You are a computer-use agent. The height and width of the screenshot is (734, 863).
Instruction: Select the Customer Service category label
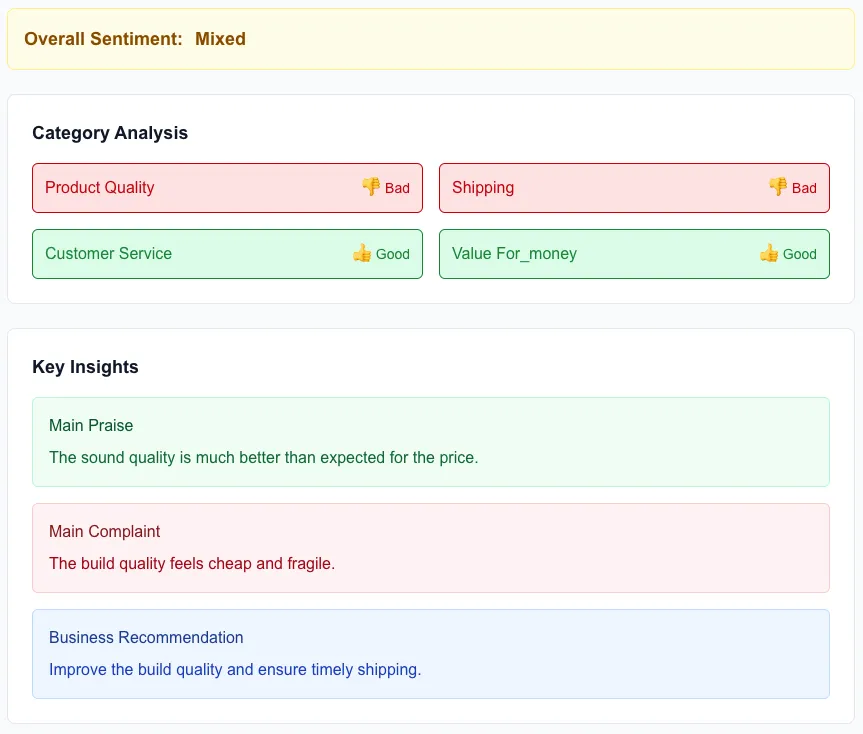coord(109,254)
